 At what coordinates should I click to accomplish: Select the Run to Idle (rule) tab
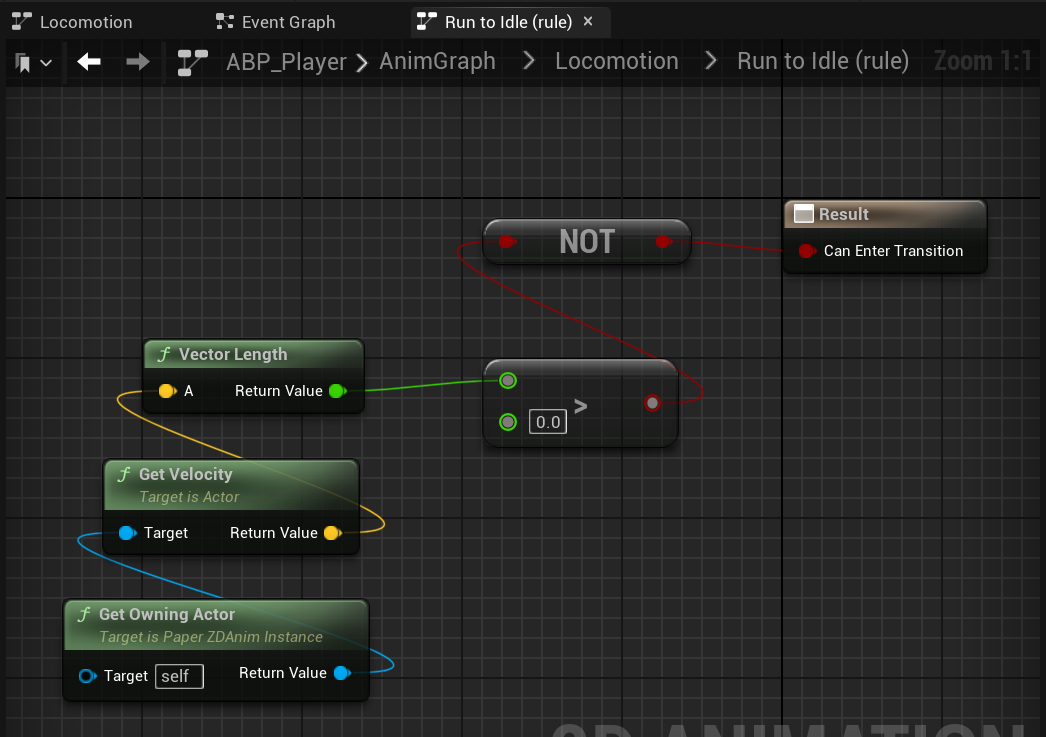pyautogui.click(x=508, y=22)
